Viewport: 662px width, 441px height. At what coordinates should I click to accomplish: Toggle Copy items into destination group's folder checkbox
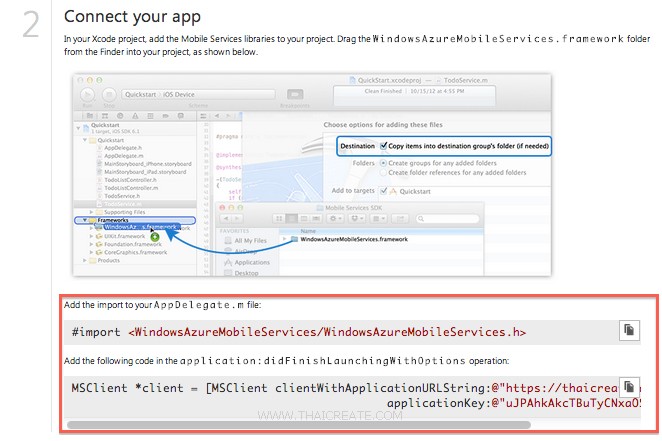[x=383, y=146]
